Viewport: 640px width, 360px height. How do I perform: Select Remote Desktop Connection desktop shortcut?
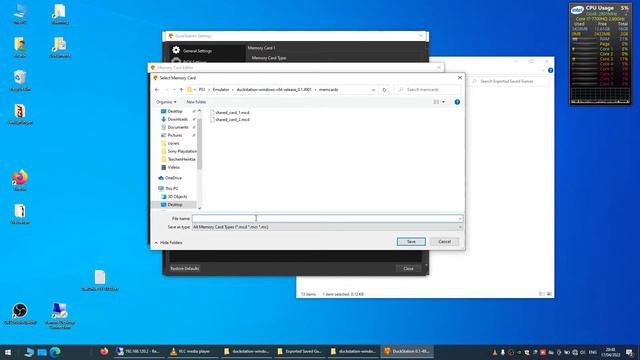(x=60, y=315)
